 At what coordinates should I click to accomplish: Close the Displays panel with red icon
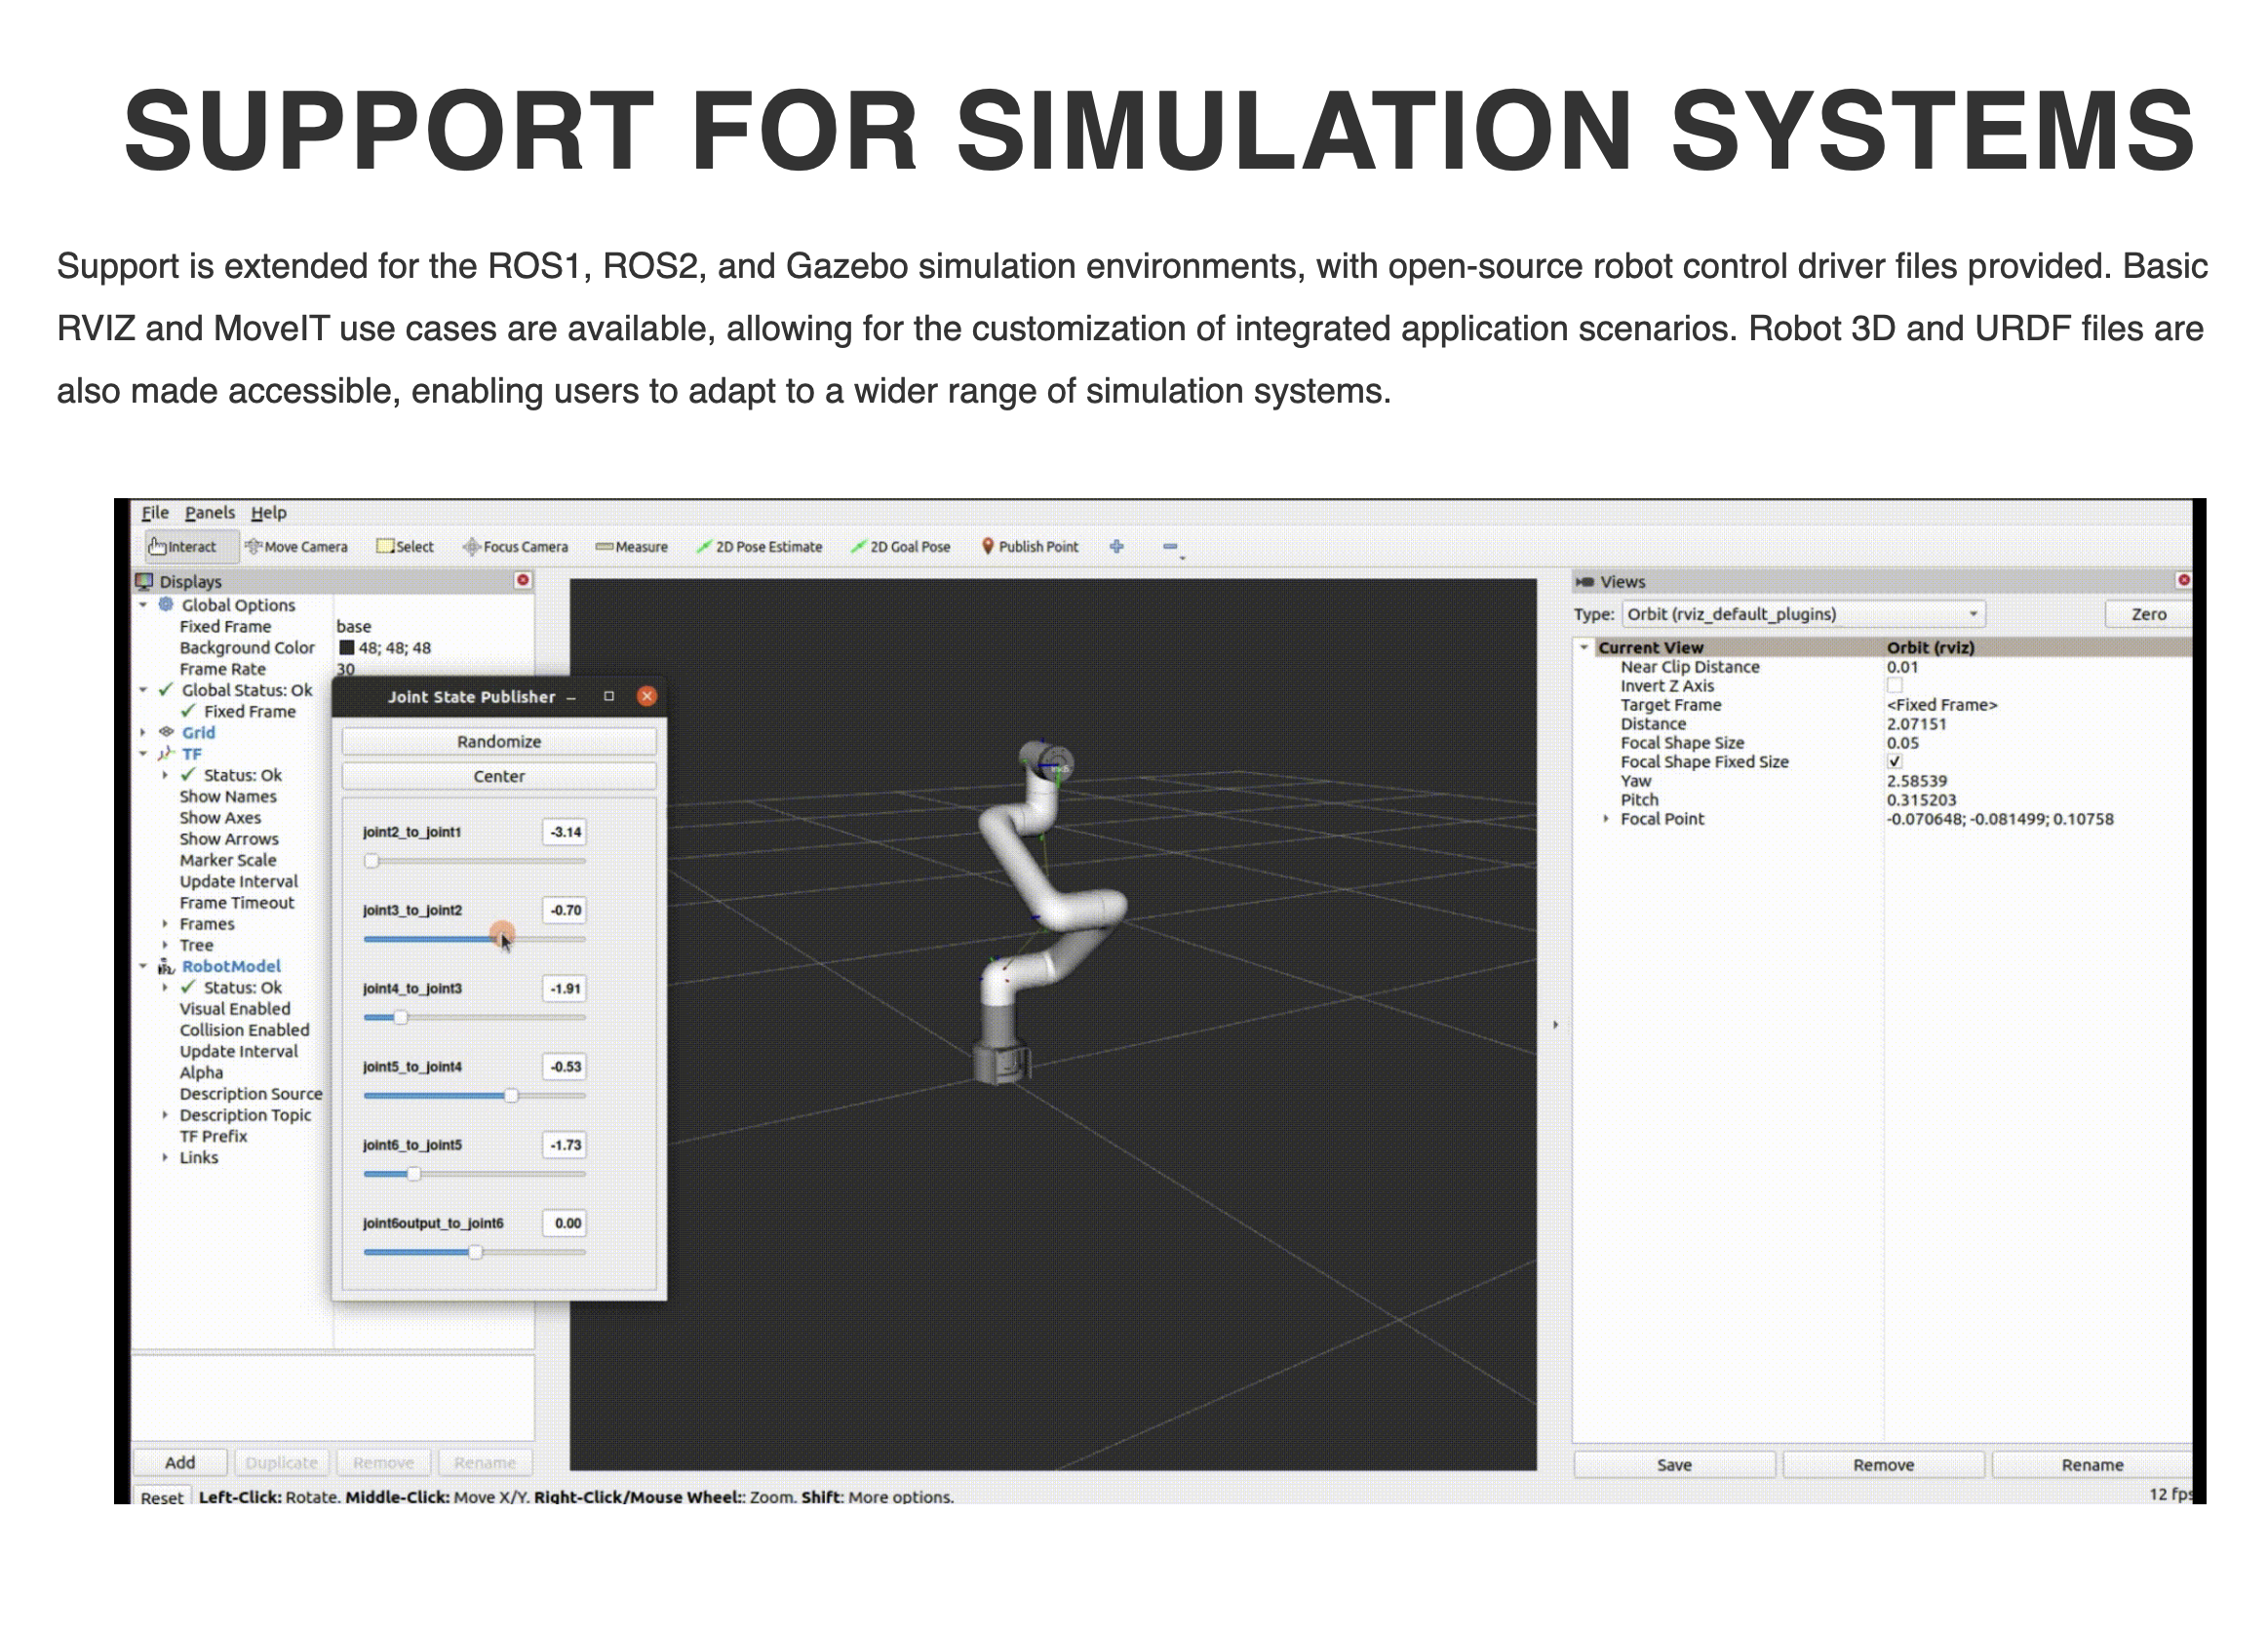522,580
